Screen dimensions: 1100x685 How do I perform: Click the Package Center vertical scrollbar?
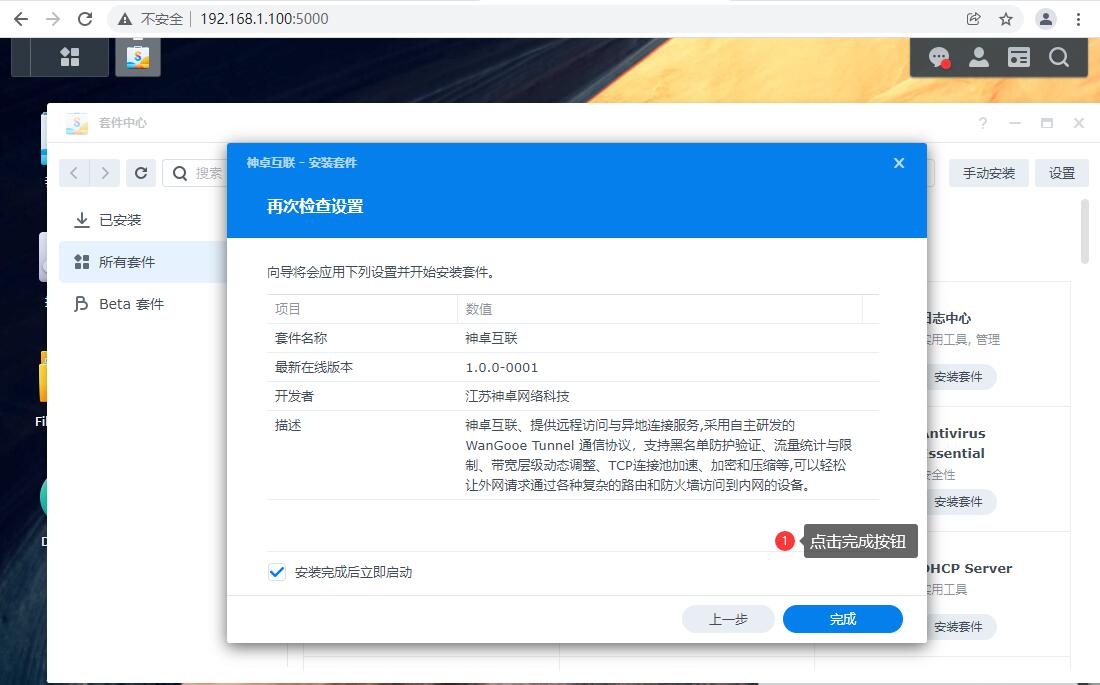point(1085,232)
